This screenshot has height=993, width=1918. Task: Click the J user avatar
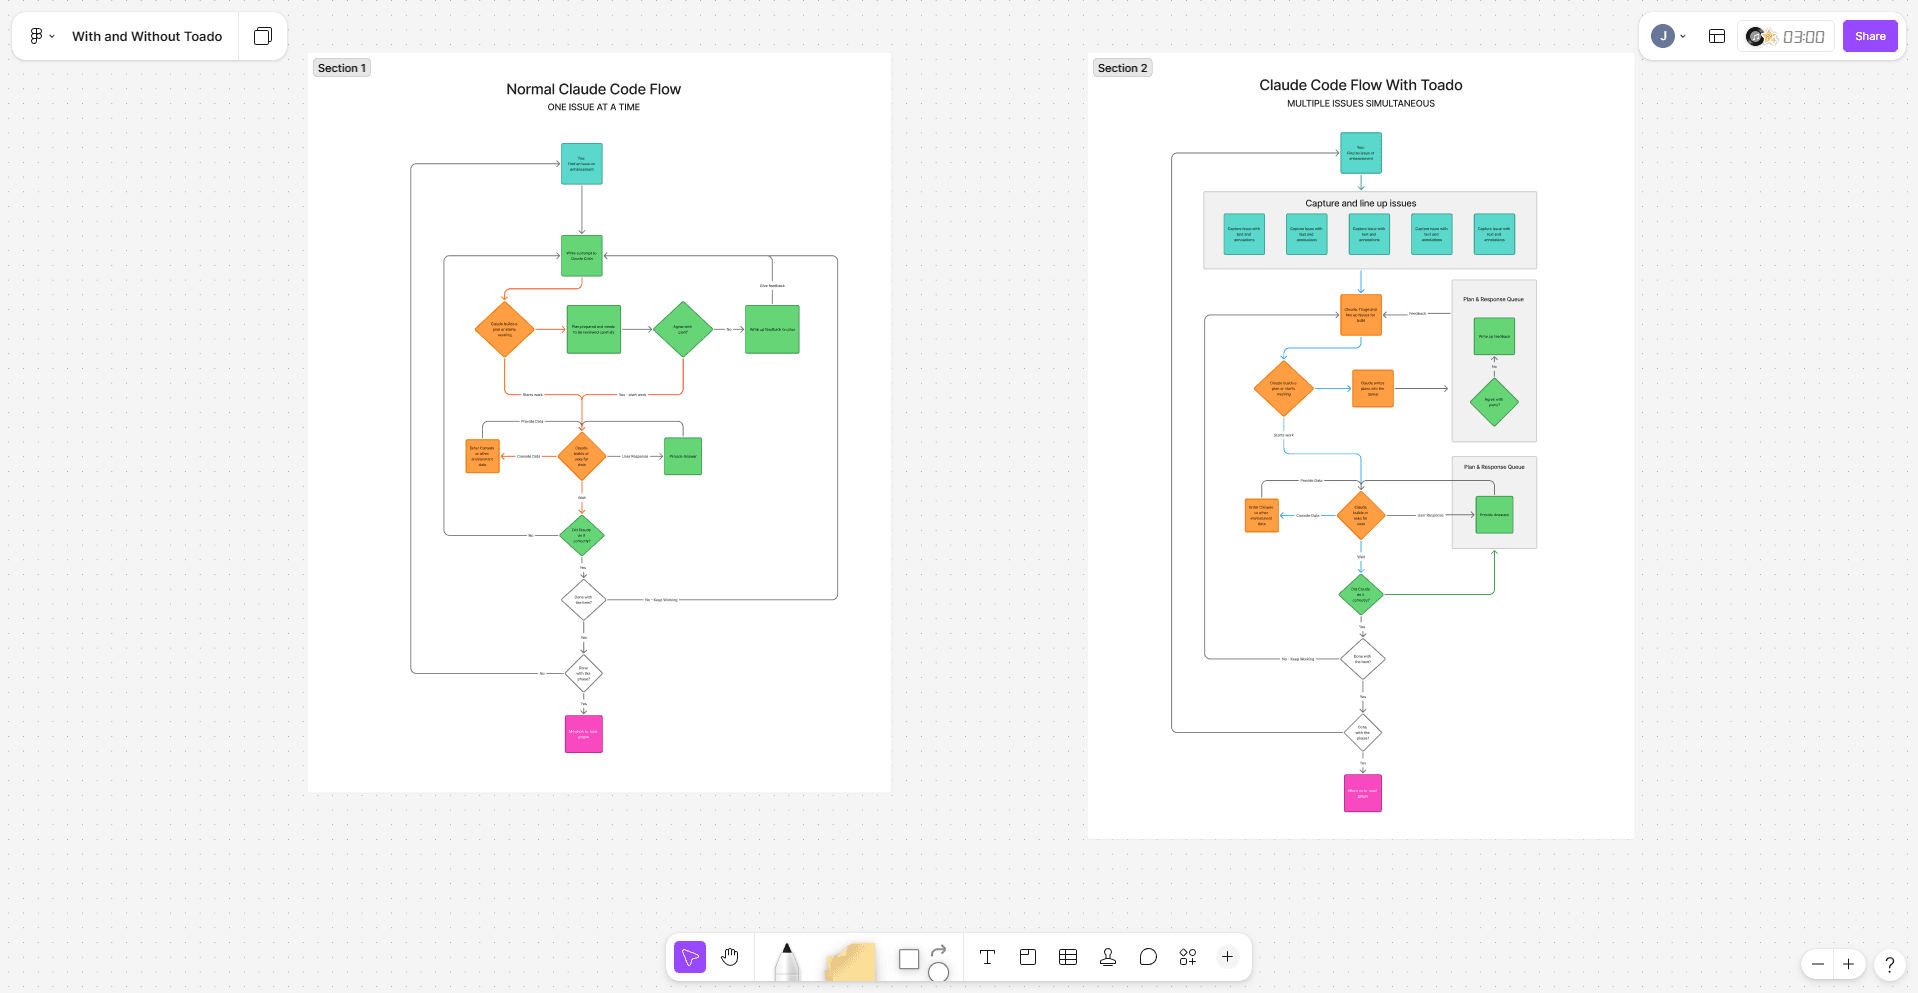(x=1663, y=36)
